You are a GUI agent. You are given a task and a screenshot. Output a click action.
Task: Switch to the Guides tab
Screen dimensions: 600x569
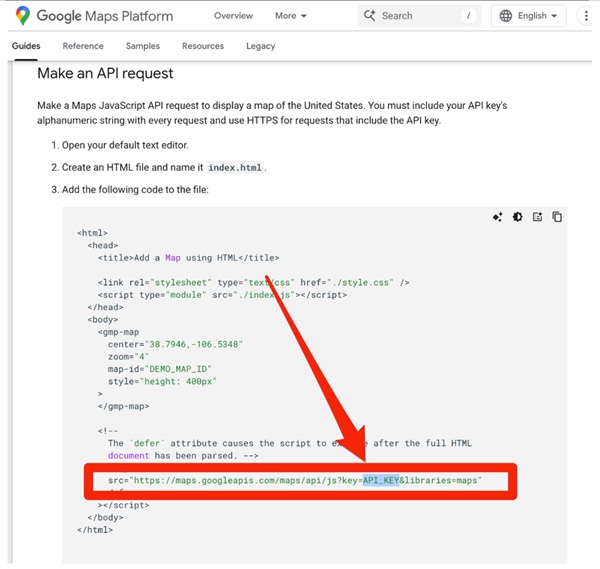coord(26,46)
